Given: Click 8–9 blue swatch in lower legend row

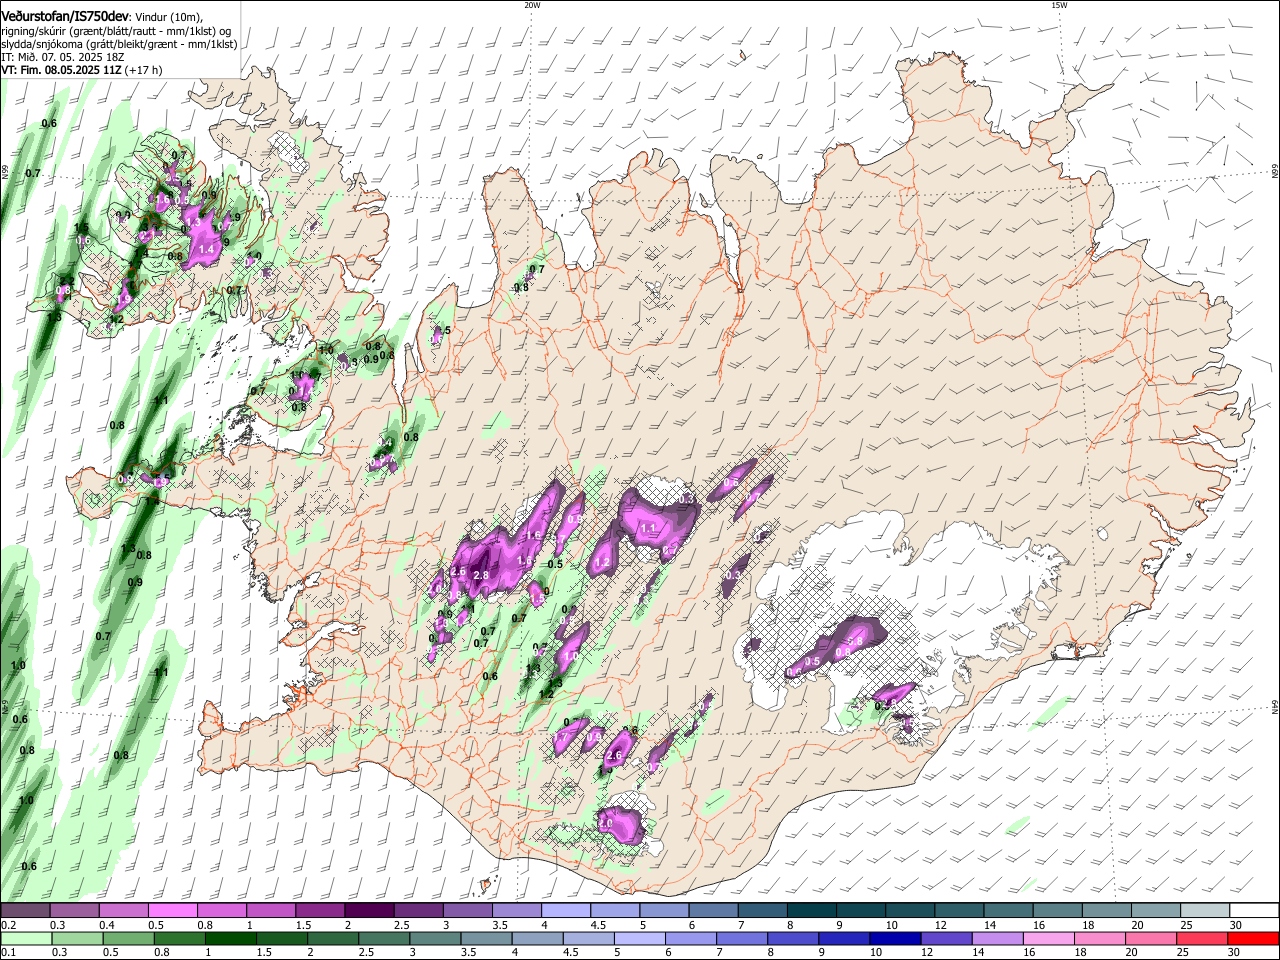Looking at the screenshot, I should (x=793, y=938).
